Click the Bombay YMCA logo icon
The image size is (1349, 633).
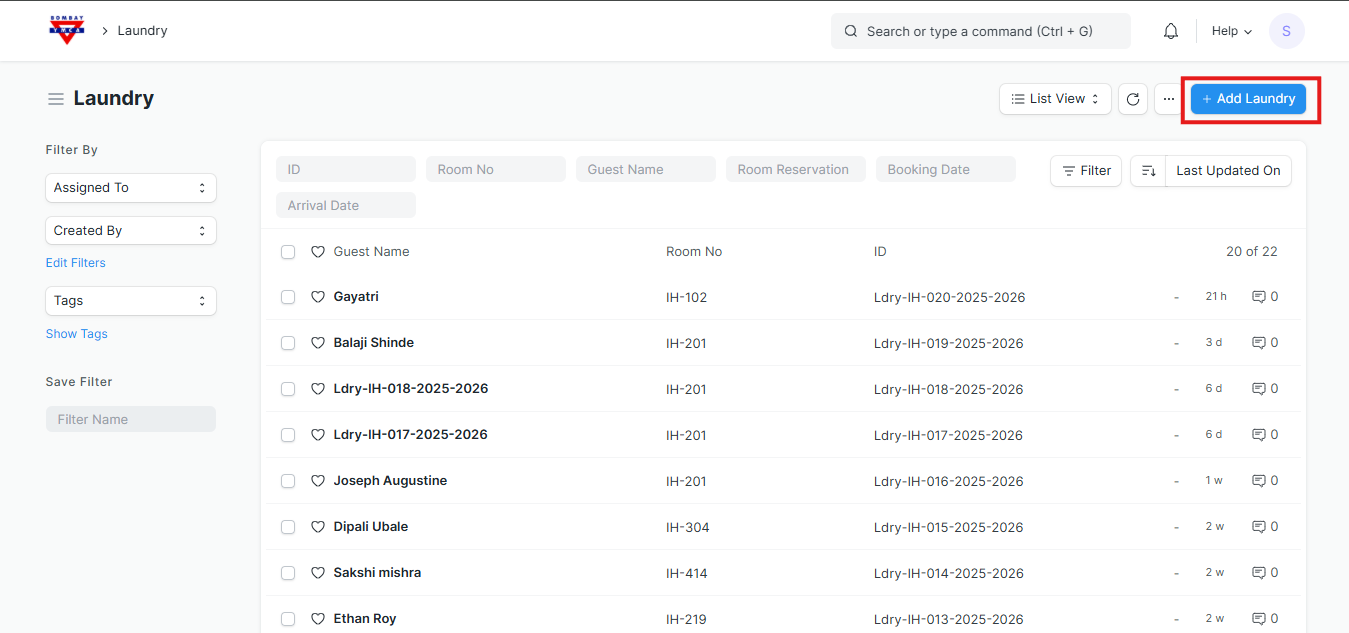(67, 30)
